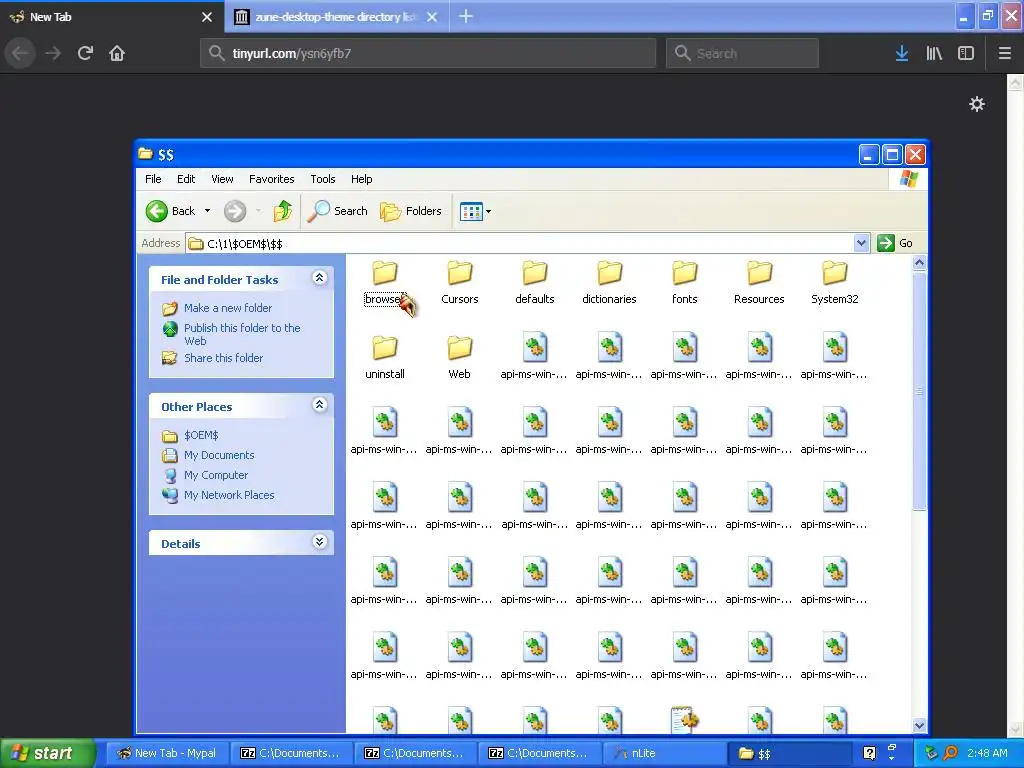Open the Cursors folder

(x=460, y=283)
